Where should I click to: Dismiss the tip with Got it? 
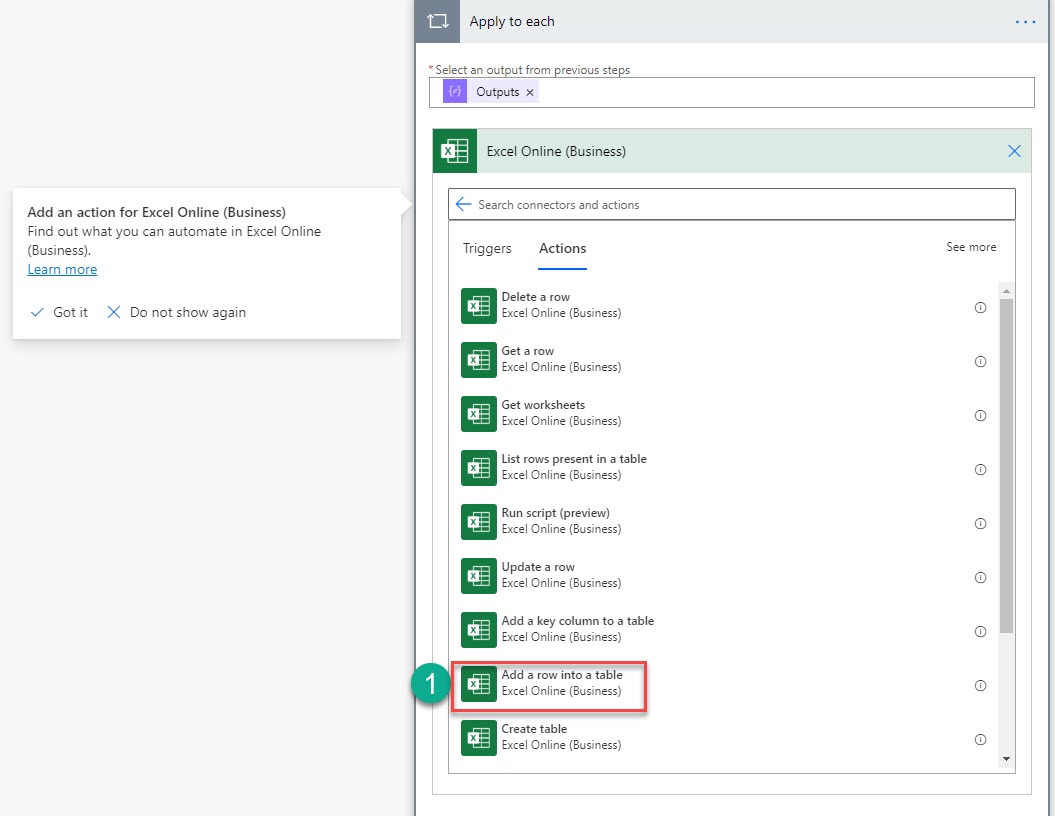(60, 312)
